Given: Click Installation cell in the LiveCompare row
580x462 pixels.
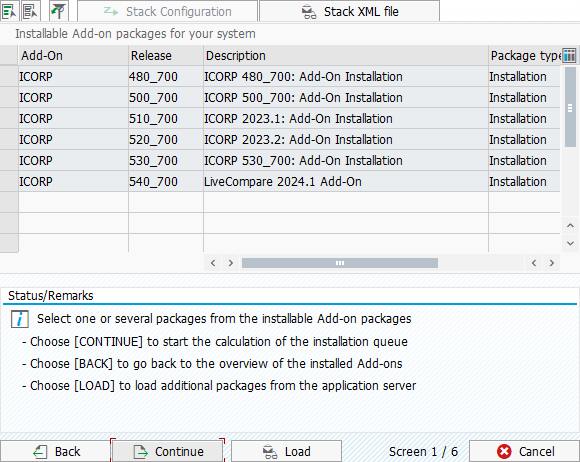Looking at the screenshot, I should coord(525,182).
